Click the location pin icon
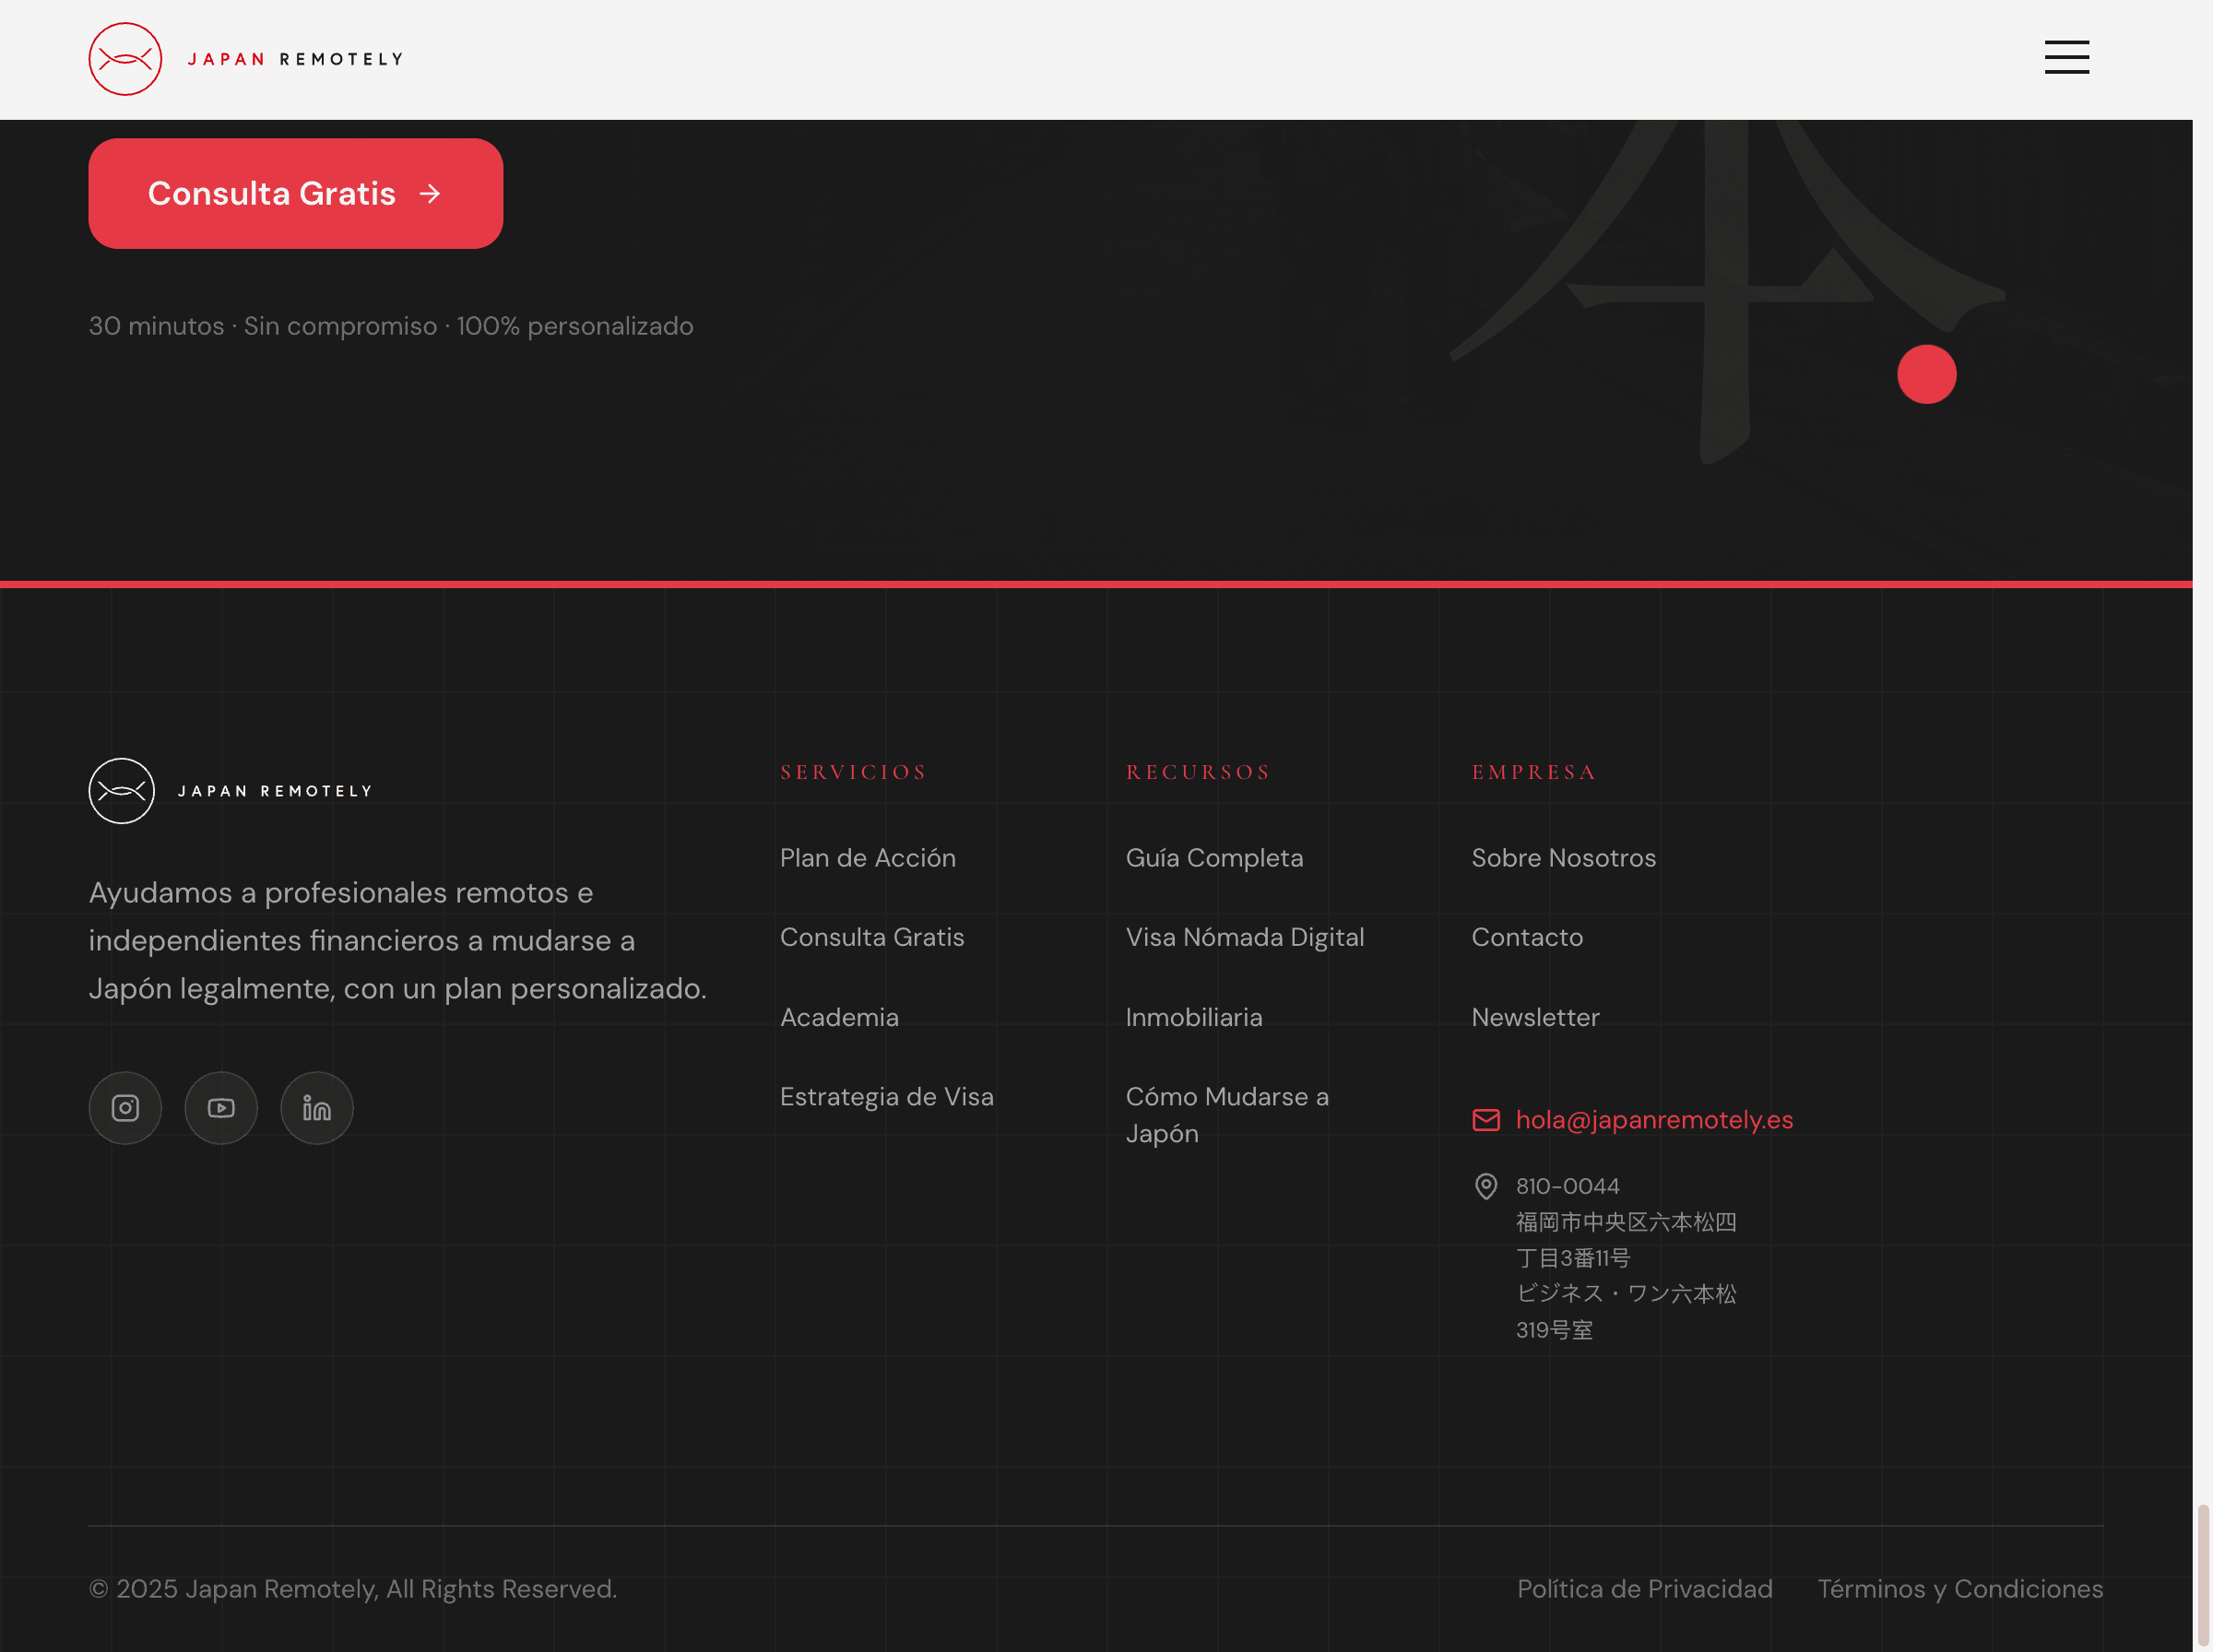The height and width of the screenshot is (1652, 2213). coord(1486,1186)
